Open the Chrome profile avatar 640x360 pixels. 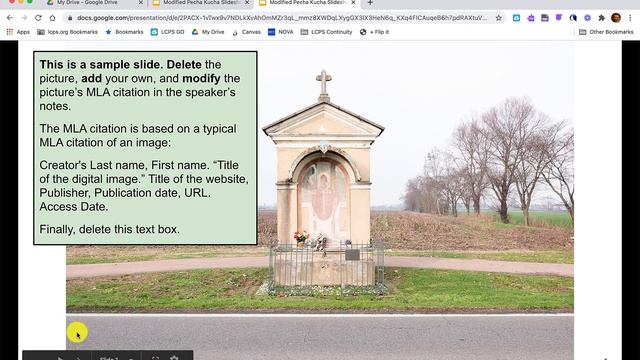[x=616, y=18]
